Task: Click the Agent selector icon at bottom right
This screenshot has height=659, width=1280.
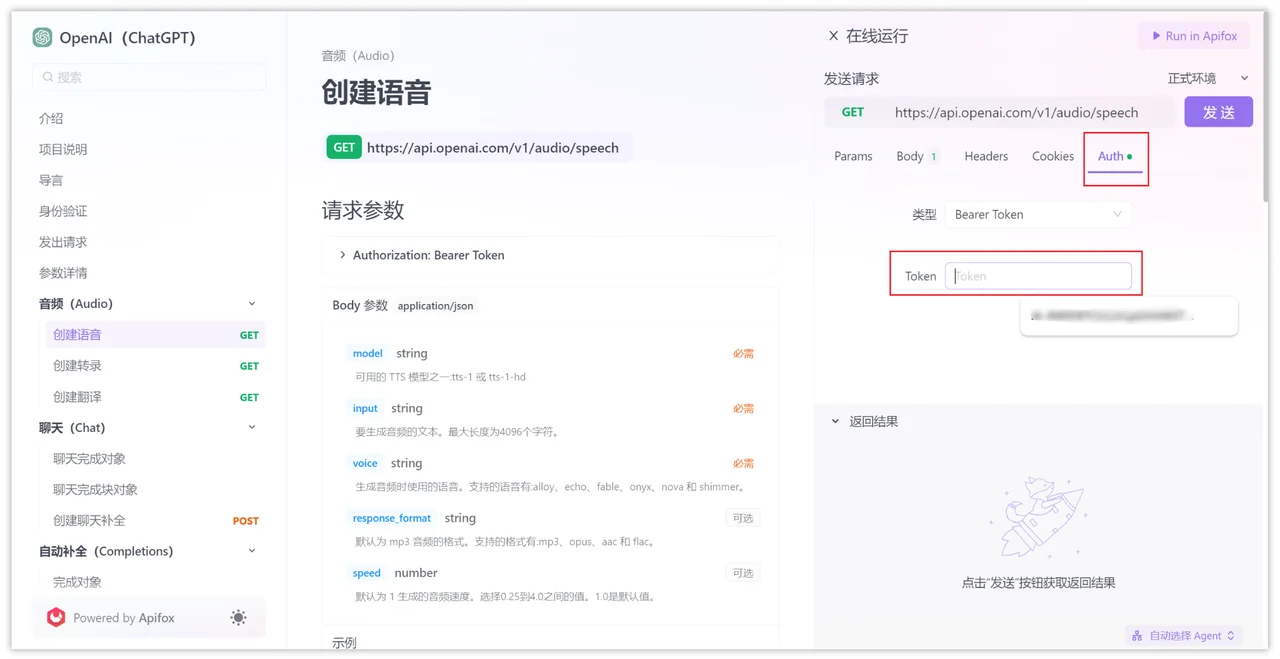Action: click(x=1137, y=635)
